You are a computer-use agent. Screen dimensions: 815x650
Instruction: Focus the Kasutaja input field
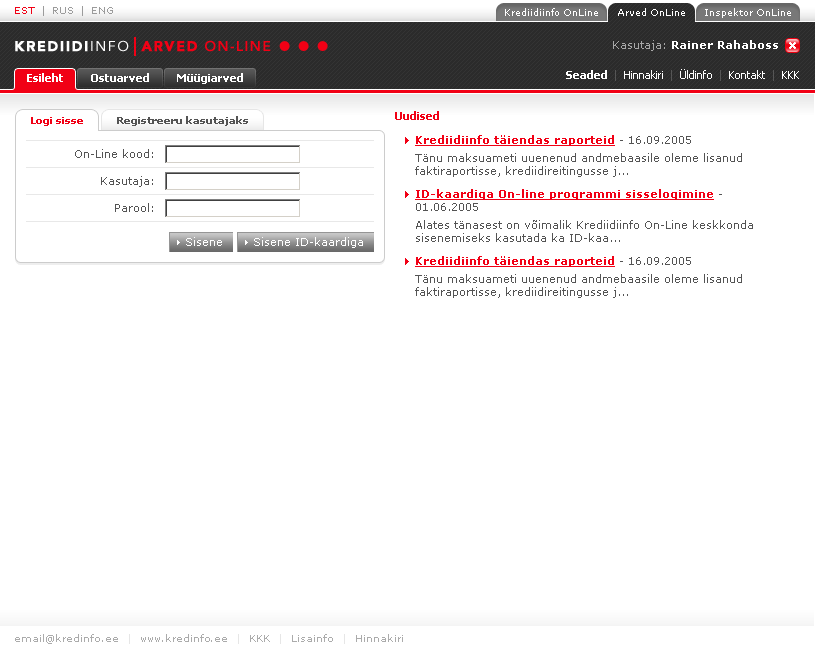click(232, 181)
